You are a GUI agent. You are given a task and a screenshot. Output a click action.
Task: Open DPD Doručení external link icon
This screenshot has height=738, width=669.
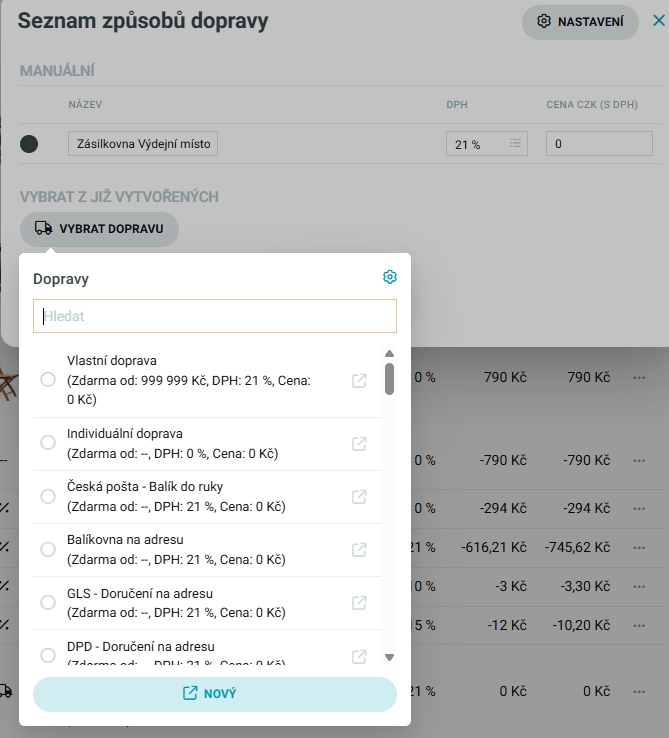pos(360,656)
